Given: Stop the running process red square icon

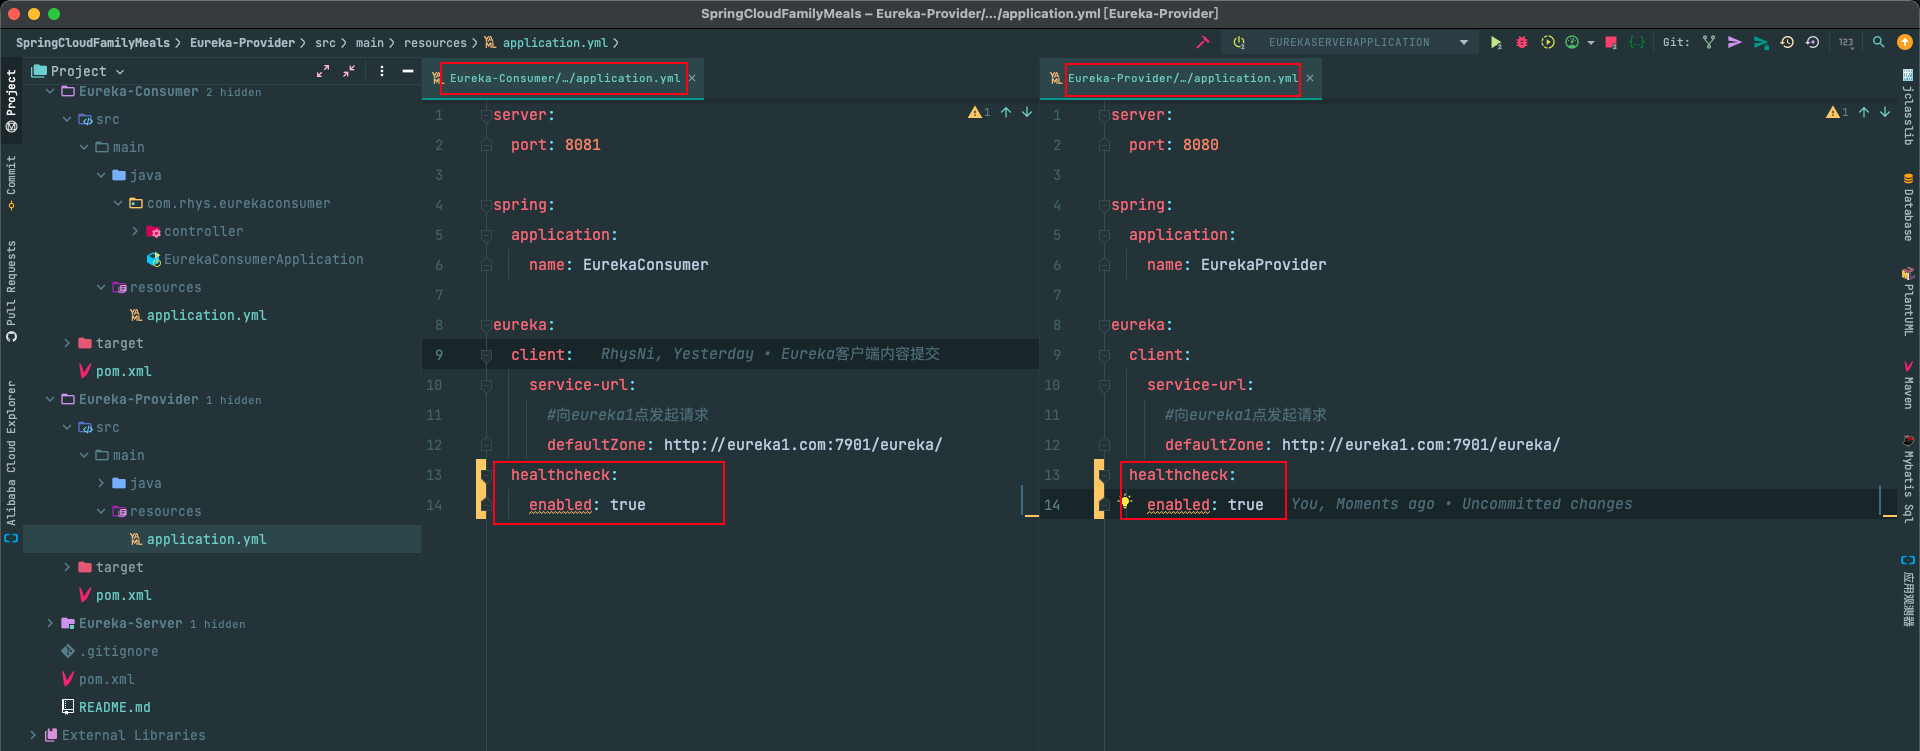Looking at the screenshot, I should (x=1611, y=42).
